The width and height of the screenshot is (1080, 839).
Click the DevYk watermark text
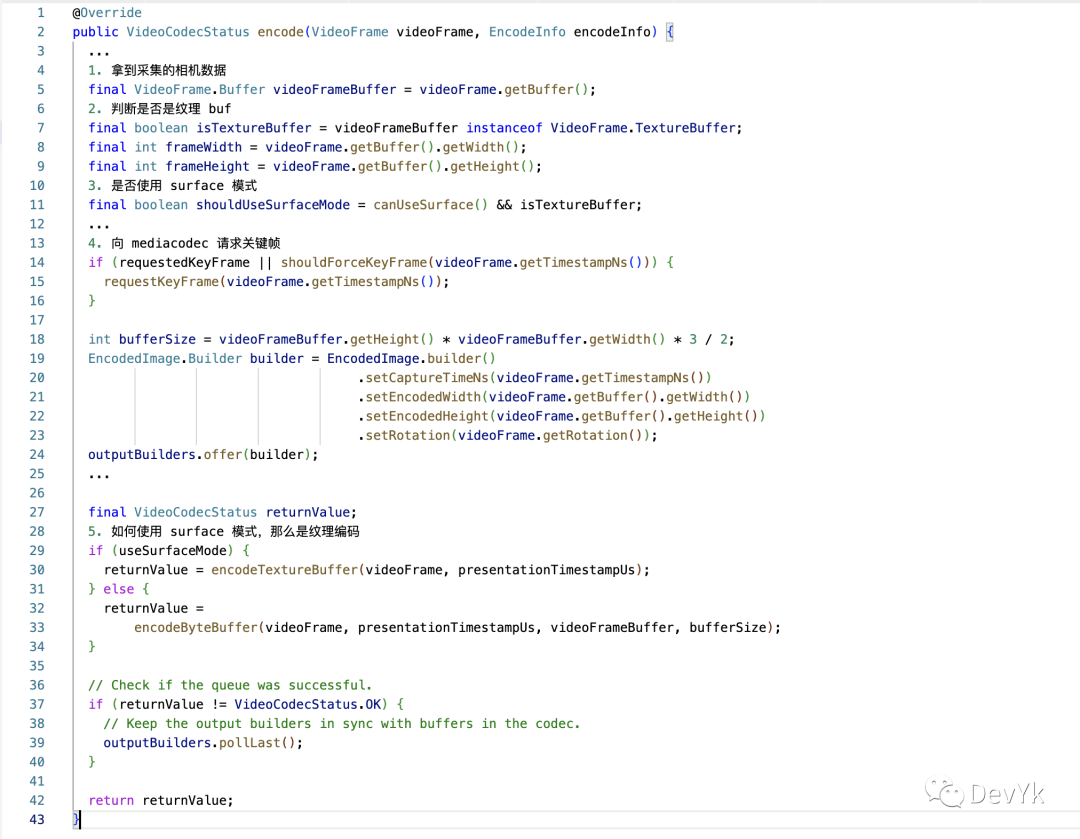(1007, 794)
